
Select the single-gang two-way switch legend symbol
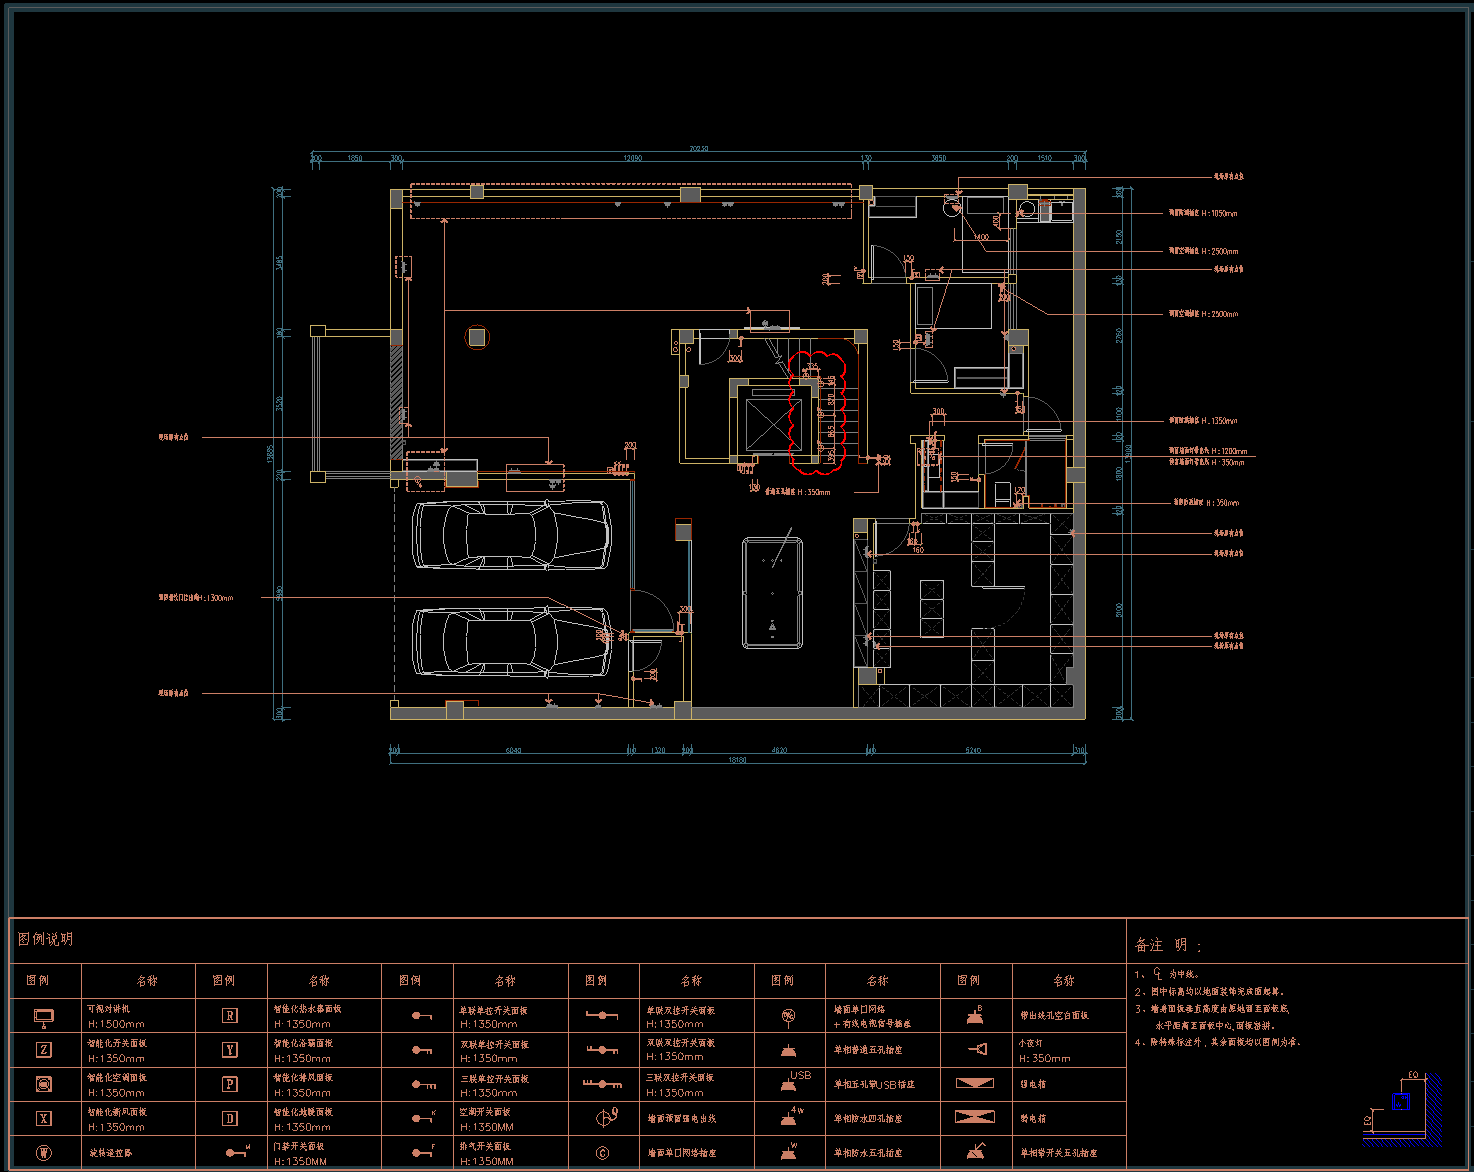click(x=602, y=1016)
